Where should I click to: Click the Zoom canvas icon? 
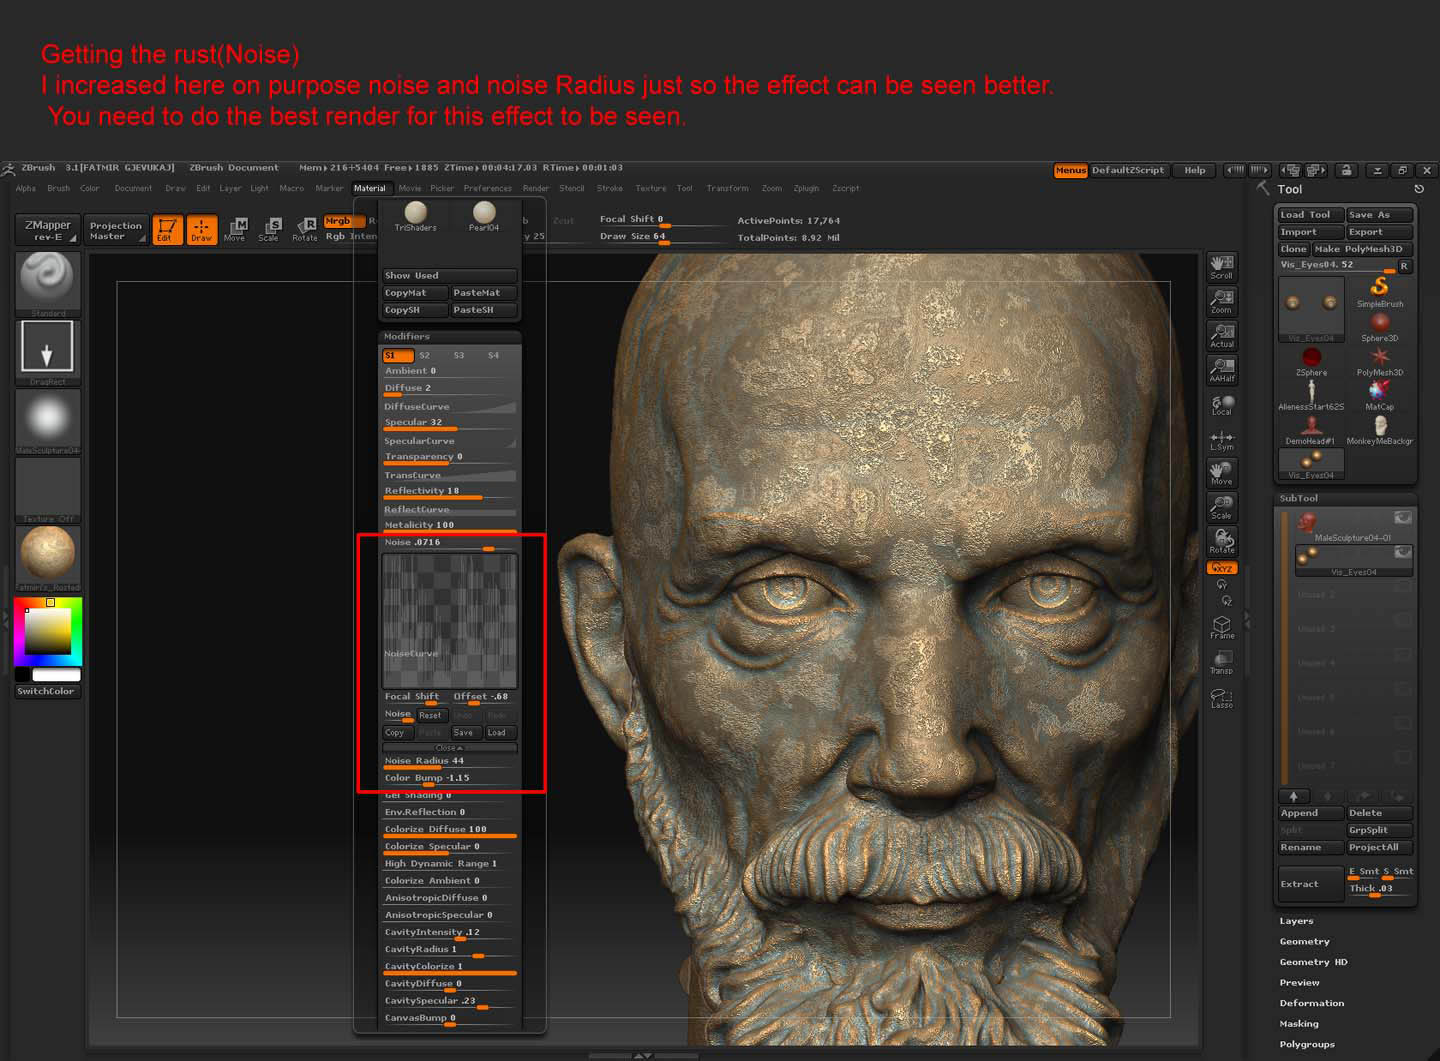[x=1222, y=301]
